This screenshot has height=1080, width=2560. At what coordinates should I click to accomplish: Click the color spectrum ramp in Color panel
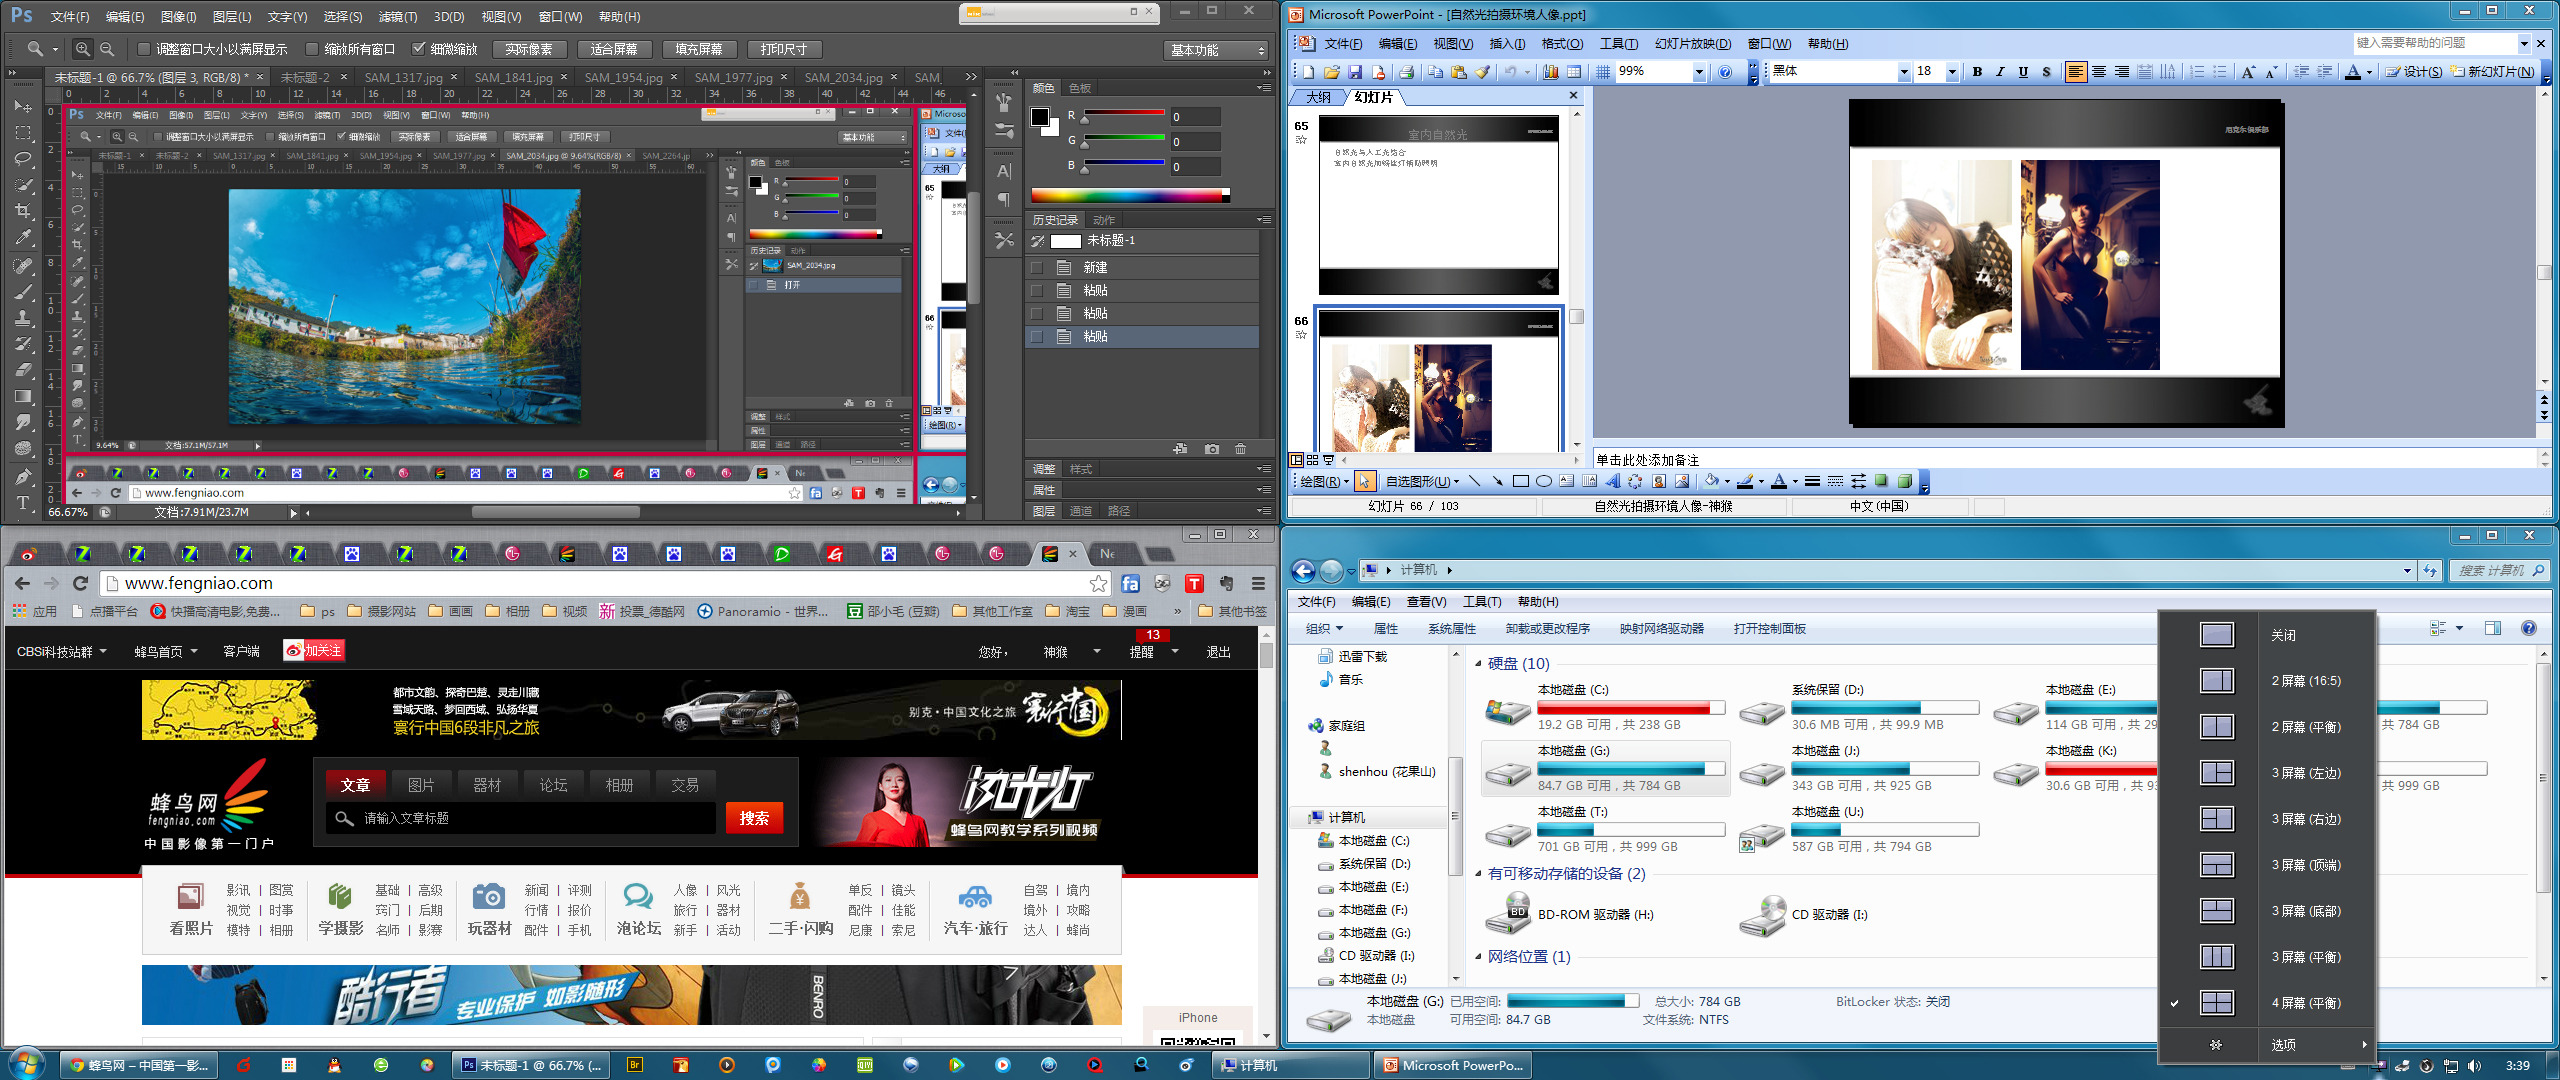[1130, 195]
